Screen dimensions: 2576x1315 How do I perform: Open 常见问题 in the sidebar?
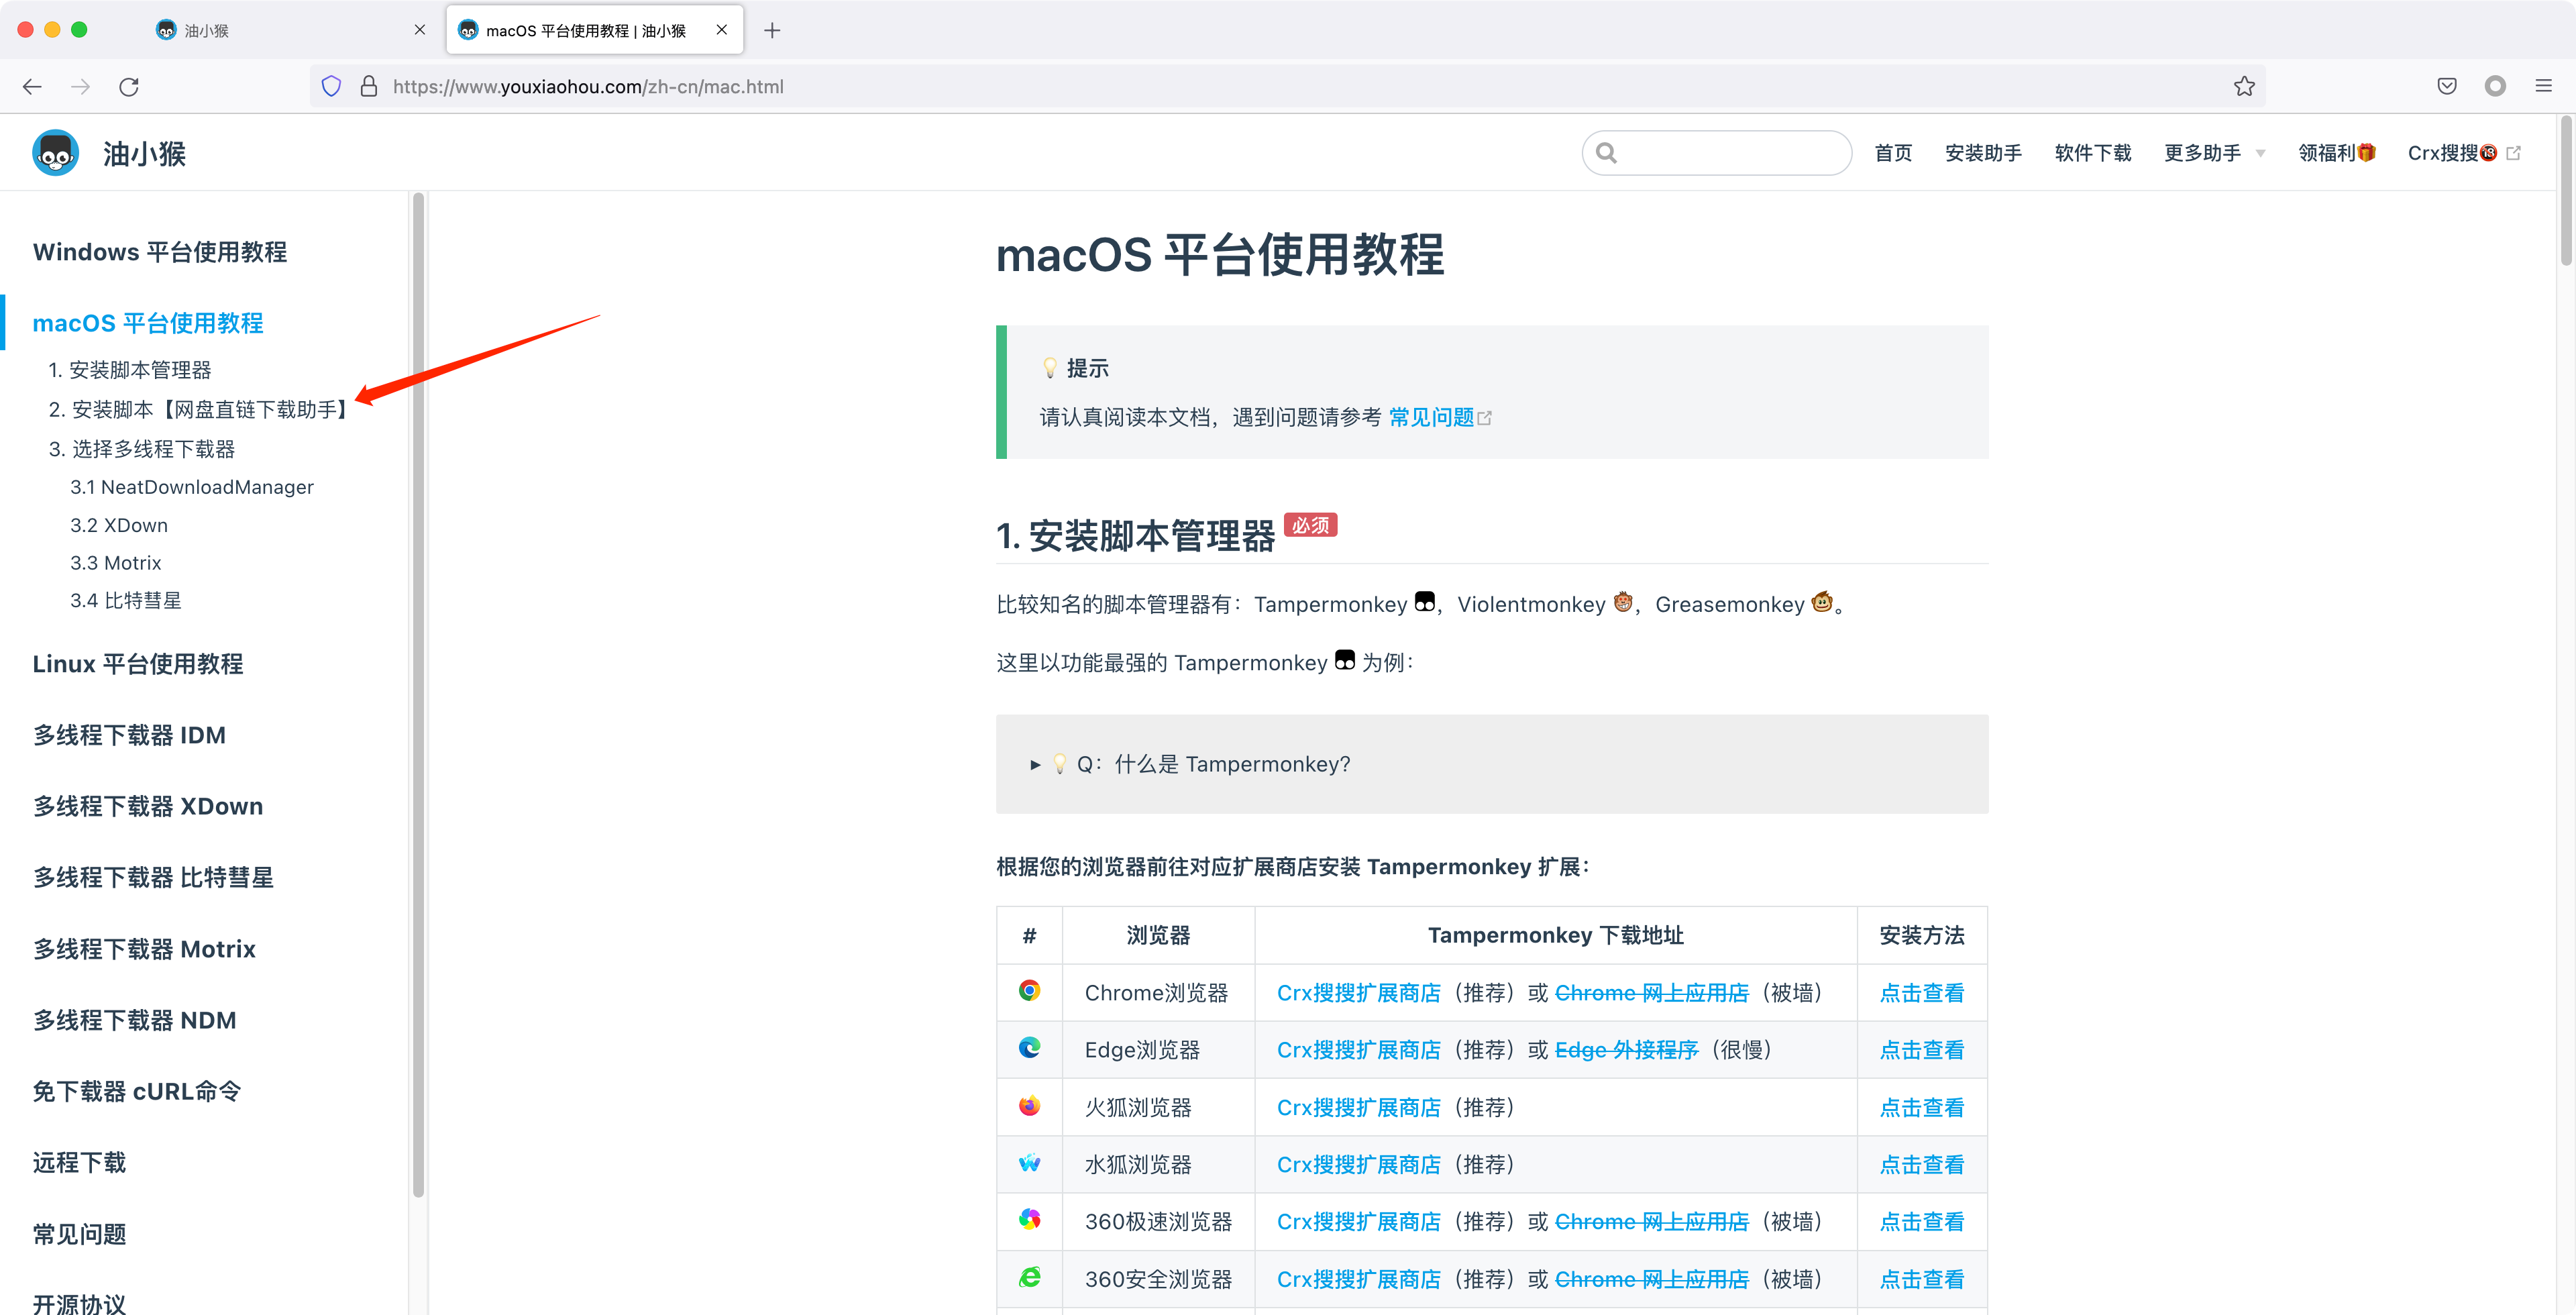point(80,1235)
